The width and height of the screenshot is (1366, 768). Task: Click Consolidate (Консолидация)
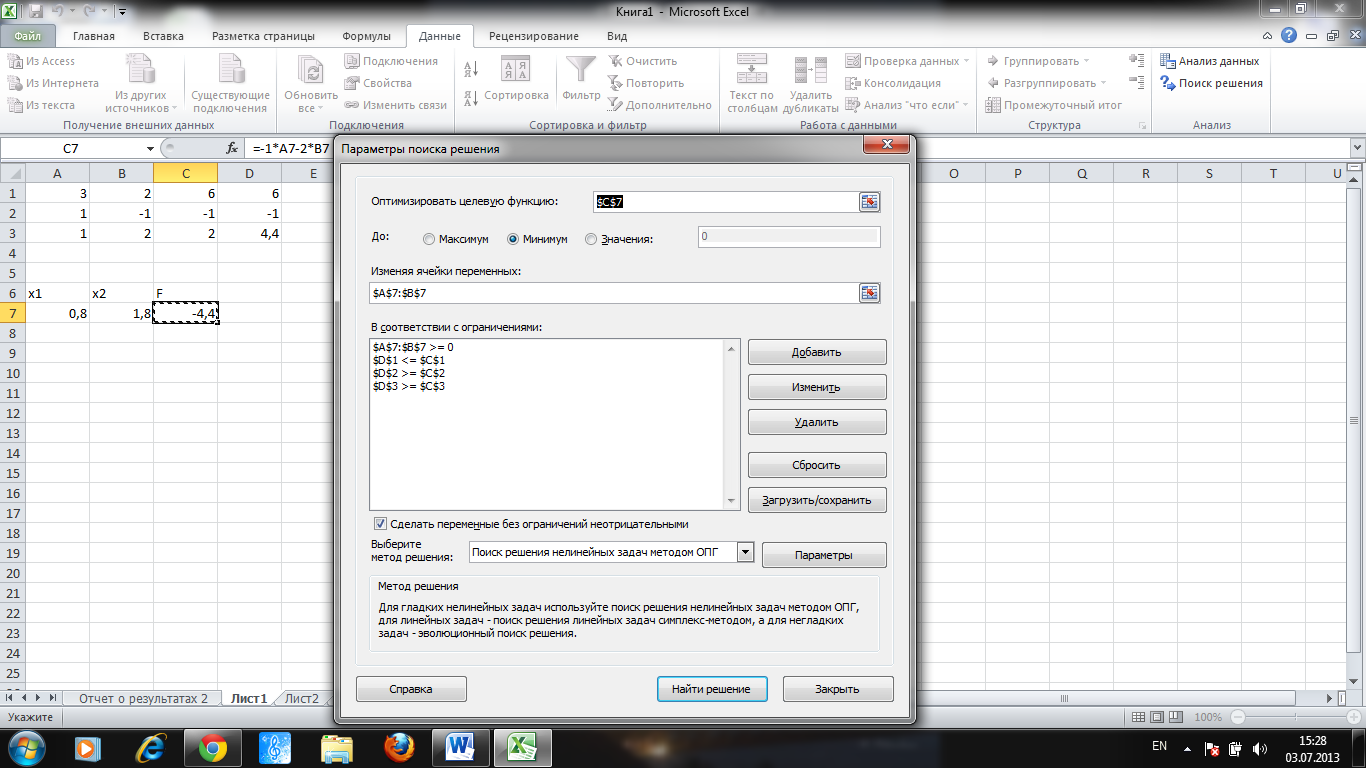(893, 83)
